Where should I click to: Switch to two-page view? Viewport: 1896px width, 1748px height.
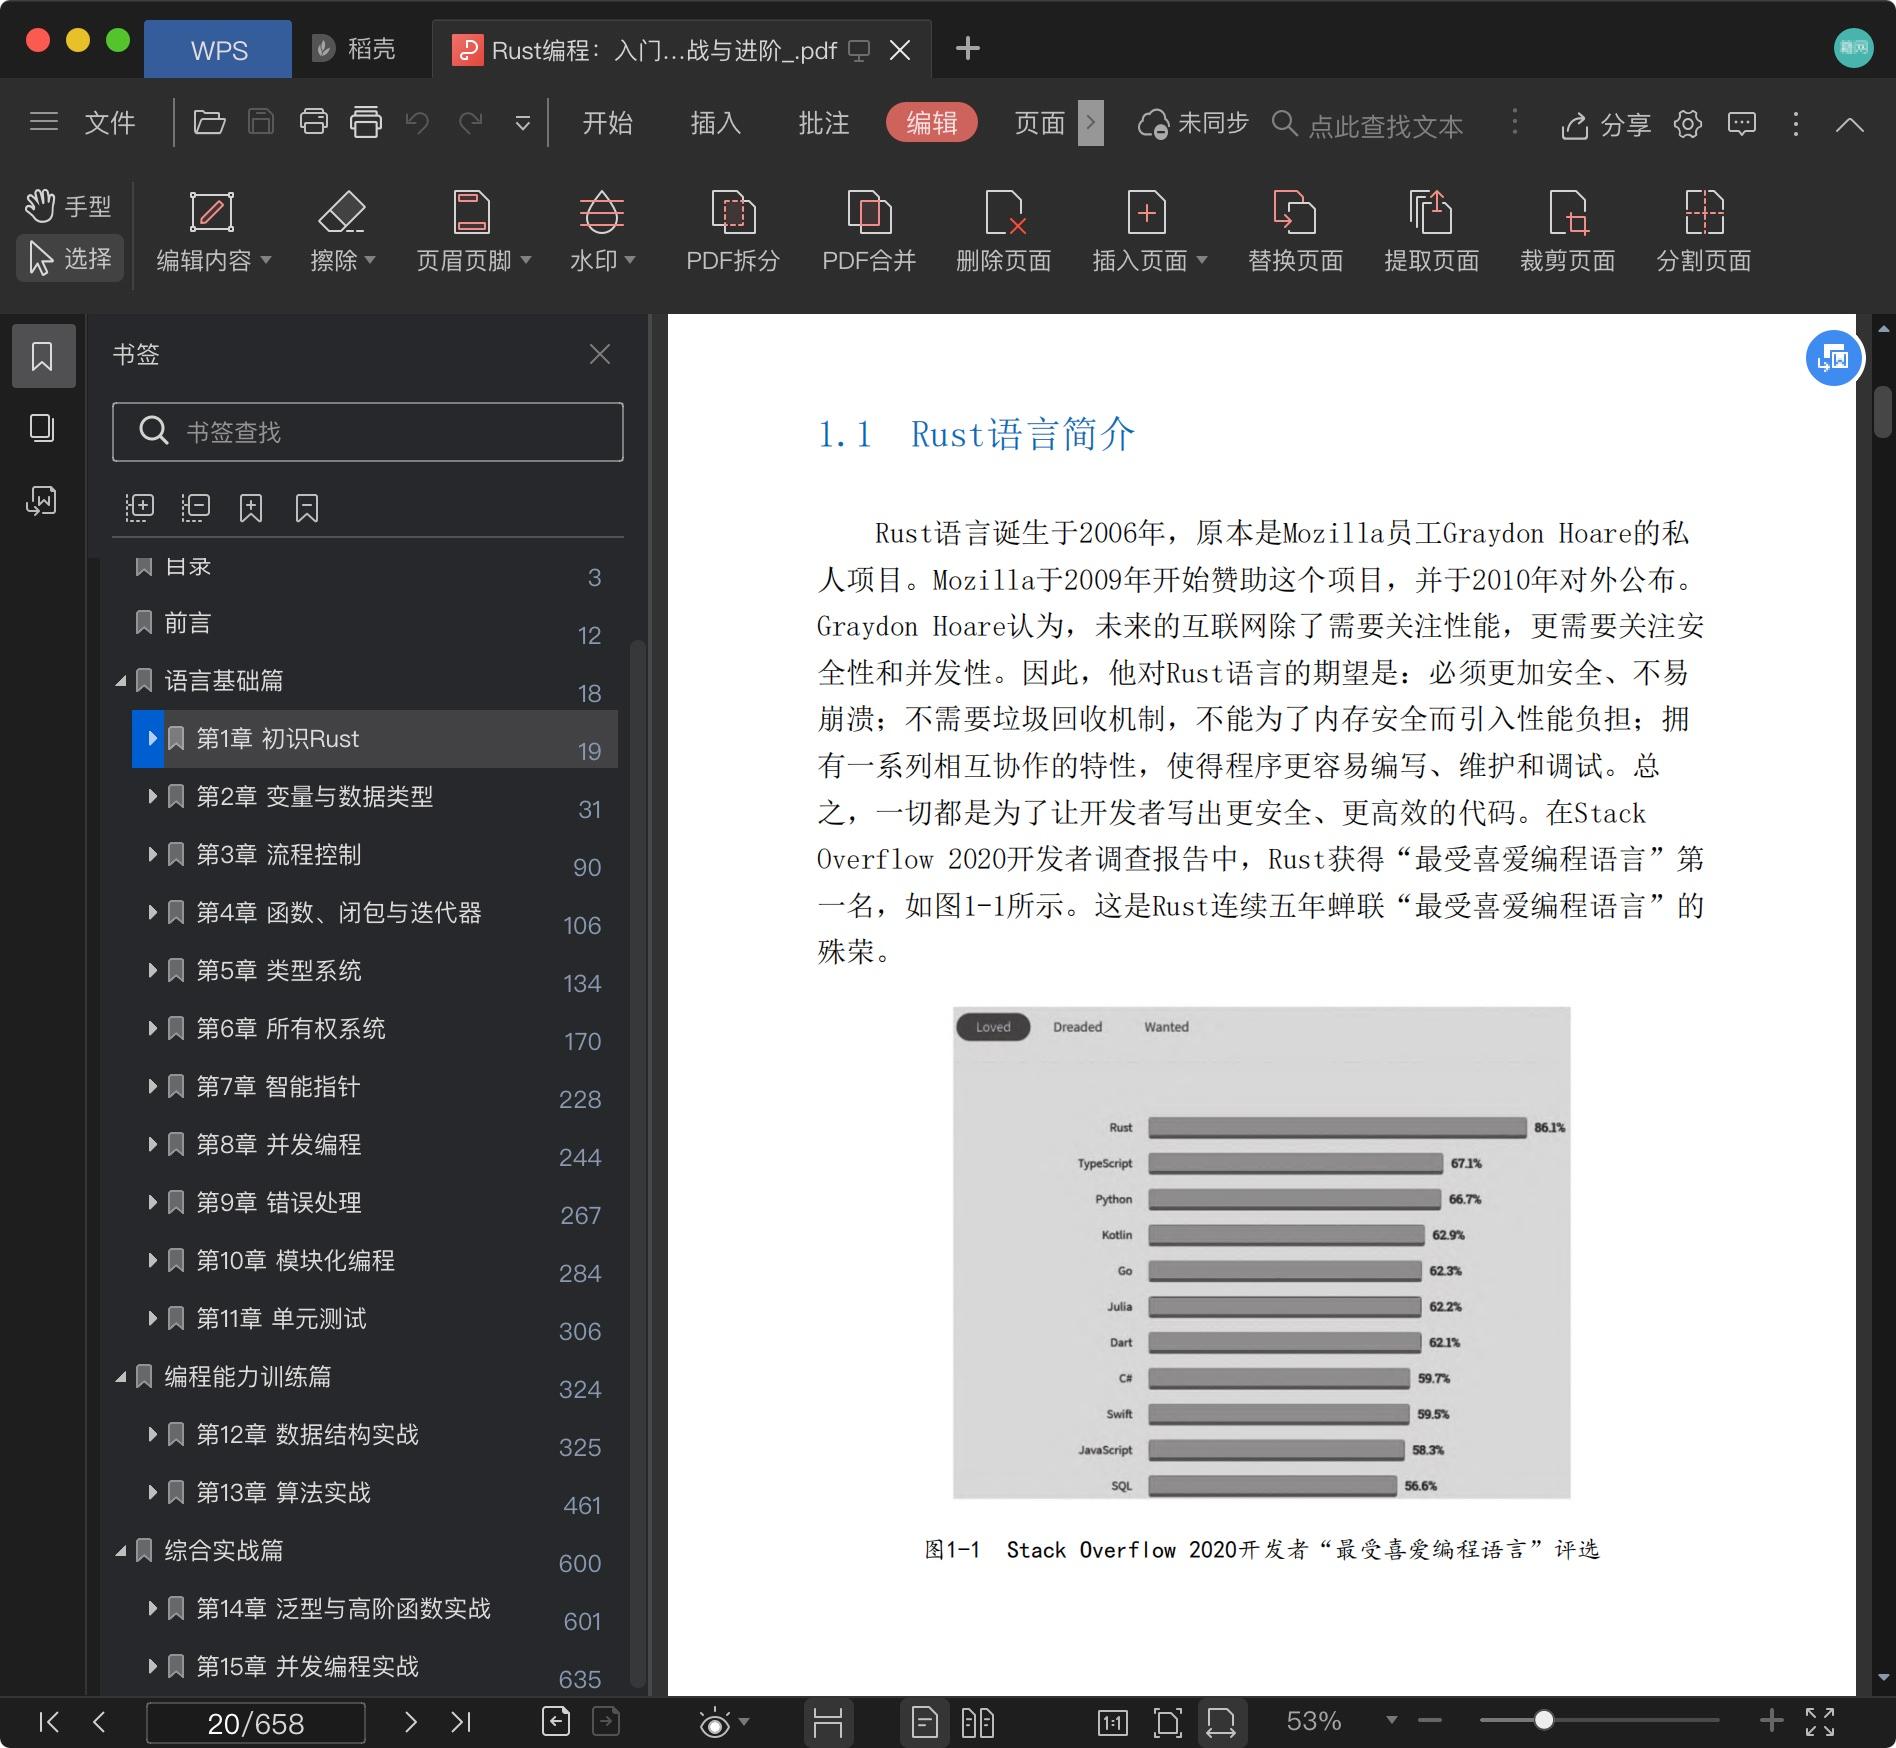977,1722
